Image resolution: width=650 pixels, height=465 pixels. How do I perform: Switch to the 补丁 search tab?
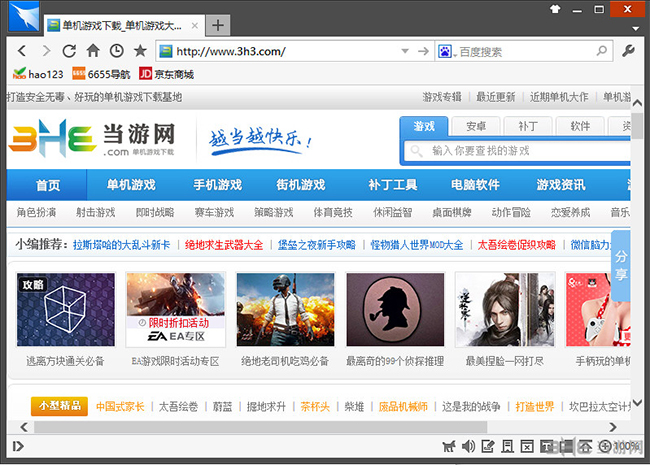pyautogui.click(x=528, y=126)
